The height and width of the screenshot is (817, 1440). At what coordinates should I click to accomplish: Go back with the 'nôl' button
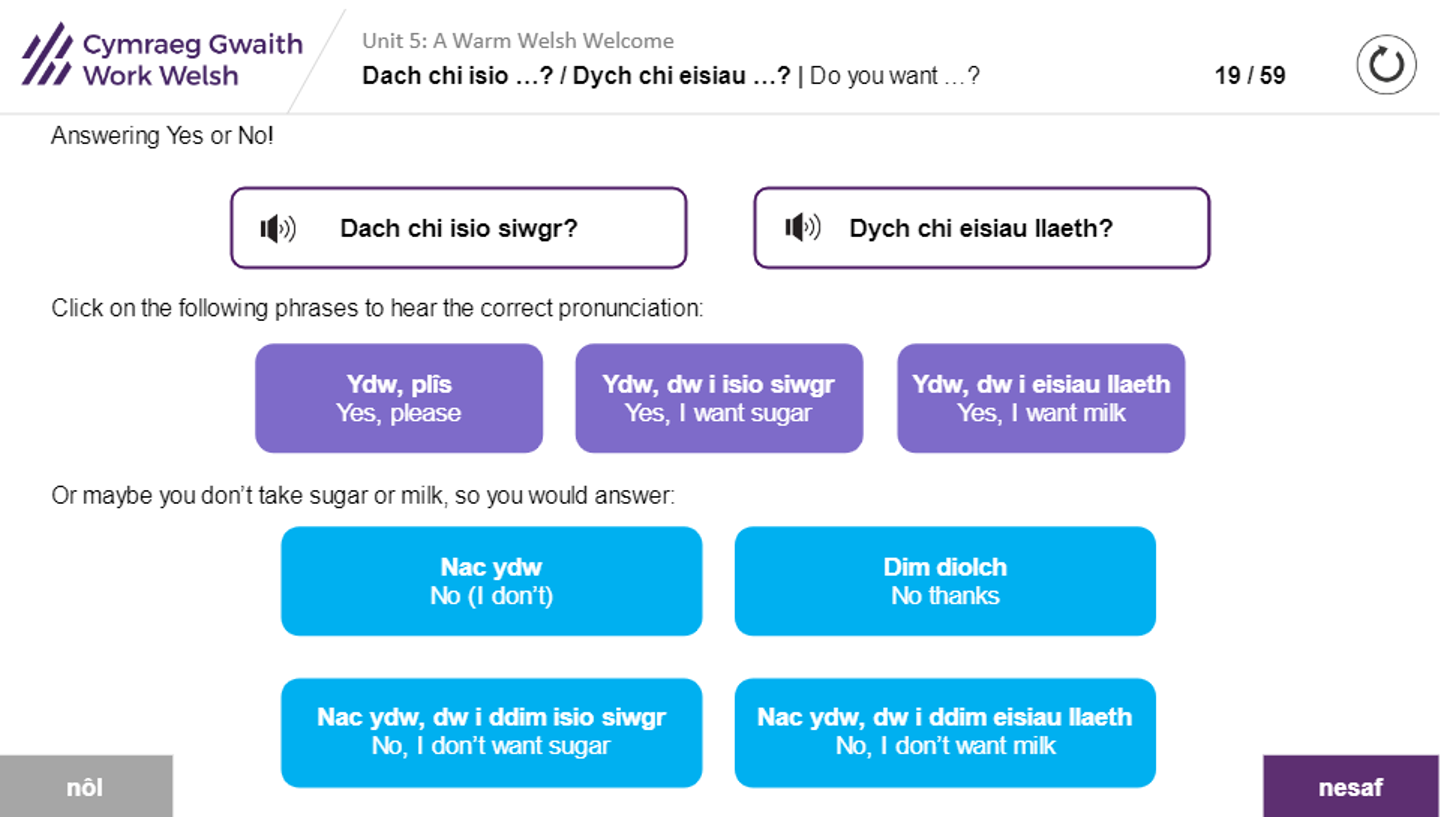tap(86, 787)
